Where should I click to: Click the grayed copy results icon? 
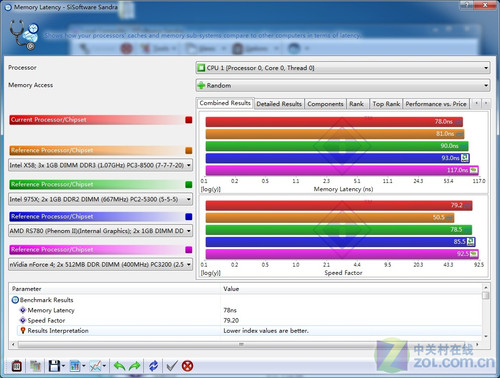point(35,366)
